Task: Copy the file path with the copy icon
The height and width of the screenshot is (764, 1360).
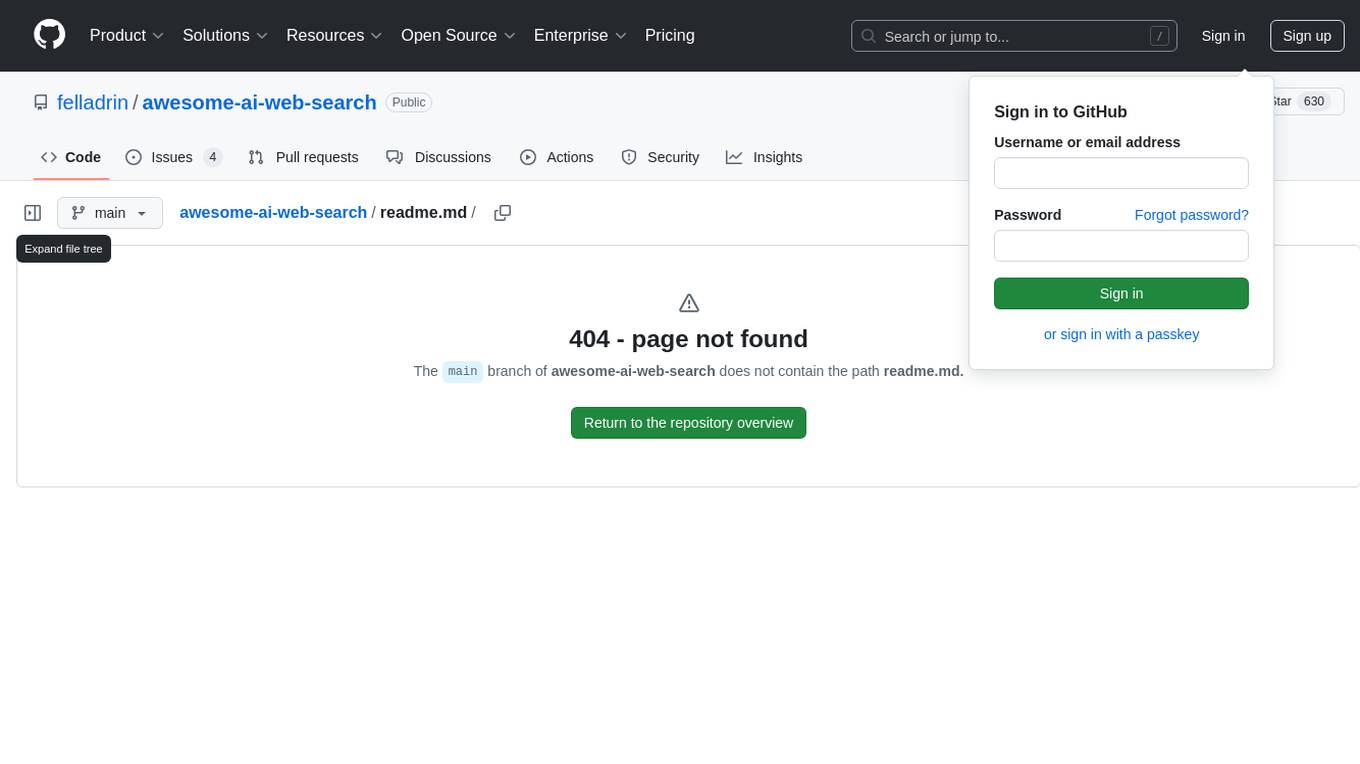Action: click(x=503, y=213)
